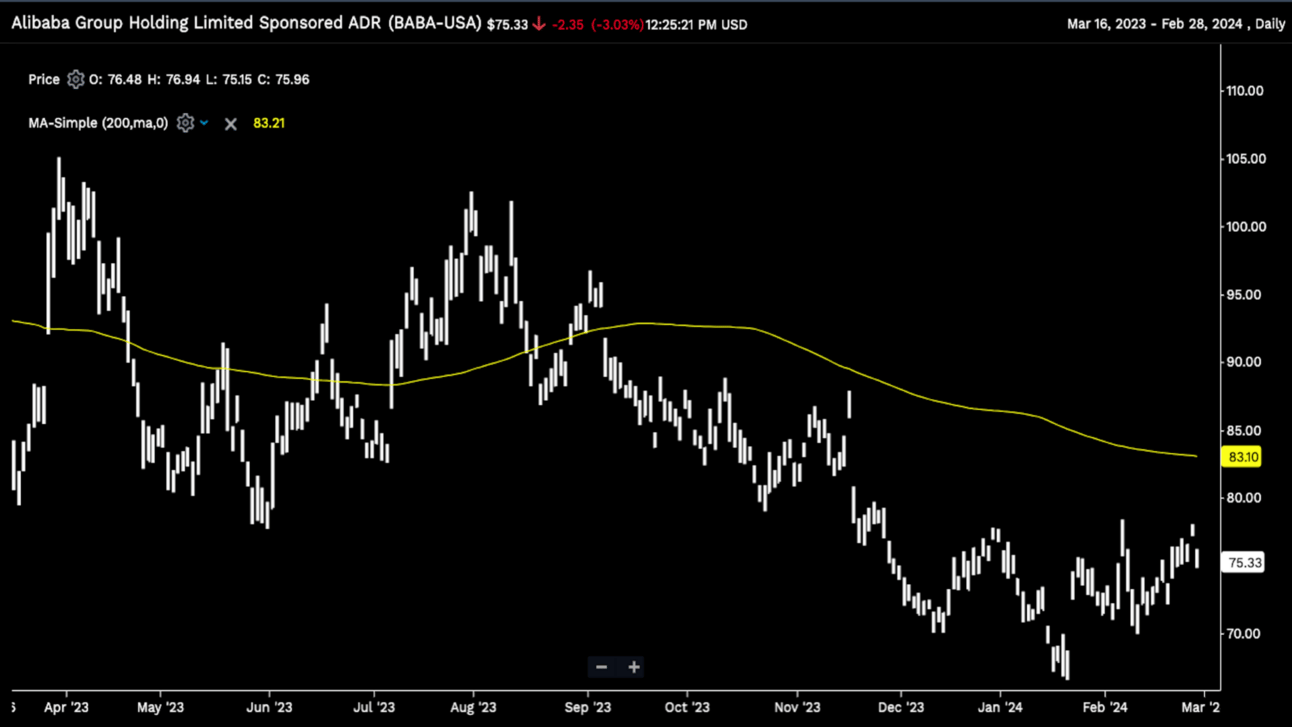Select the Nov '23 time axis label
Viewport: 1292px width, 727px height.
coord(797,707)
